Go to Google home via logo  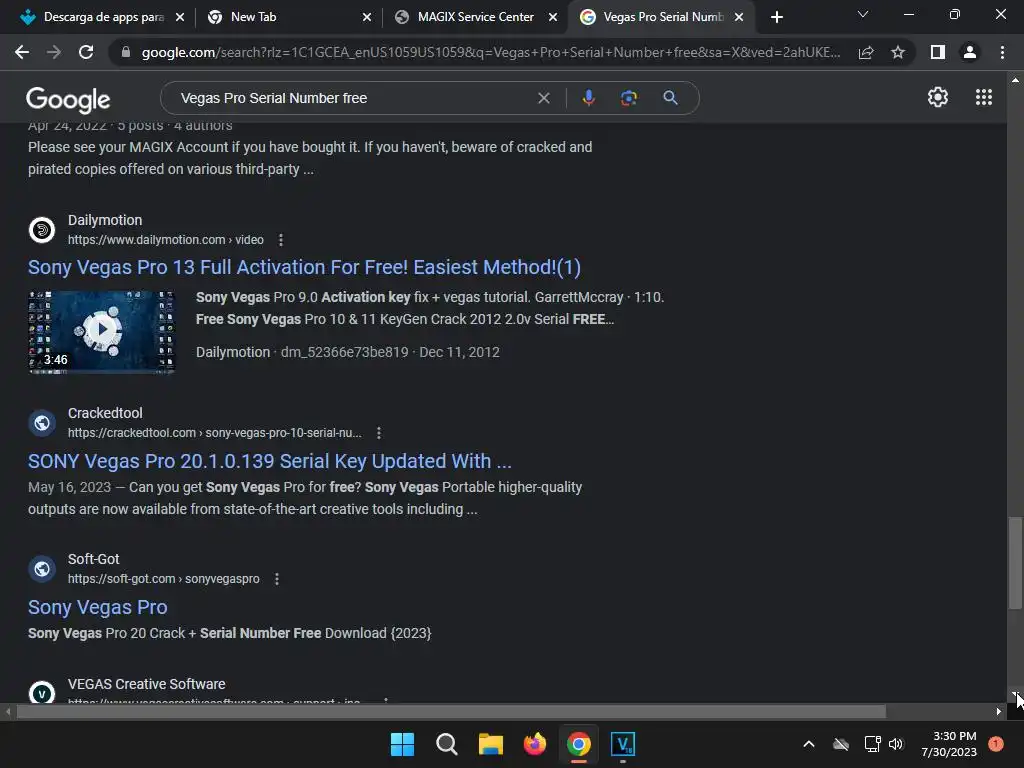pyautogui.click(x=68, y=99)
